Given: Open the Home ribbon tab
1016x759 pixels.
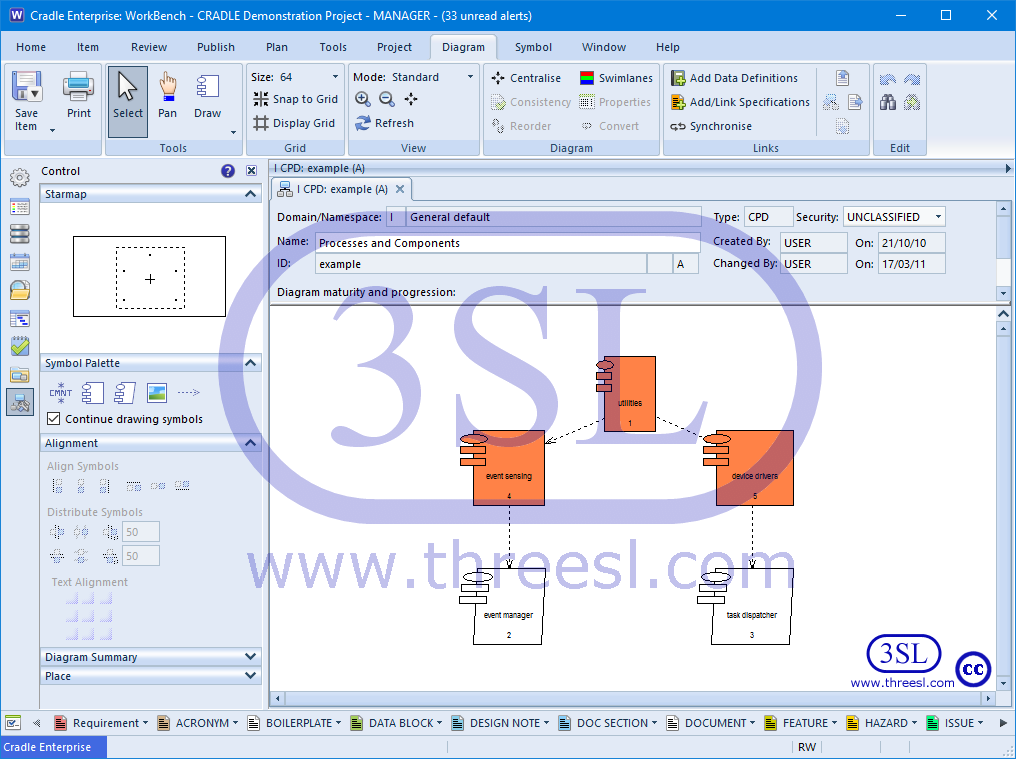Looking at the screenshot, I should (x=31, y=47).
